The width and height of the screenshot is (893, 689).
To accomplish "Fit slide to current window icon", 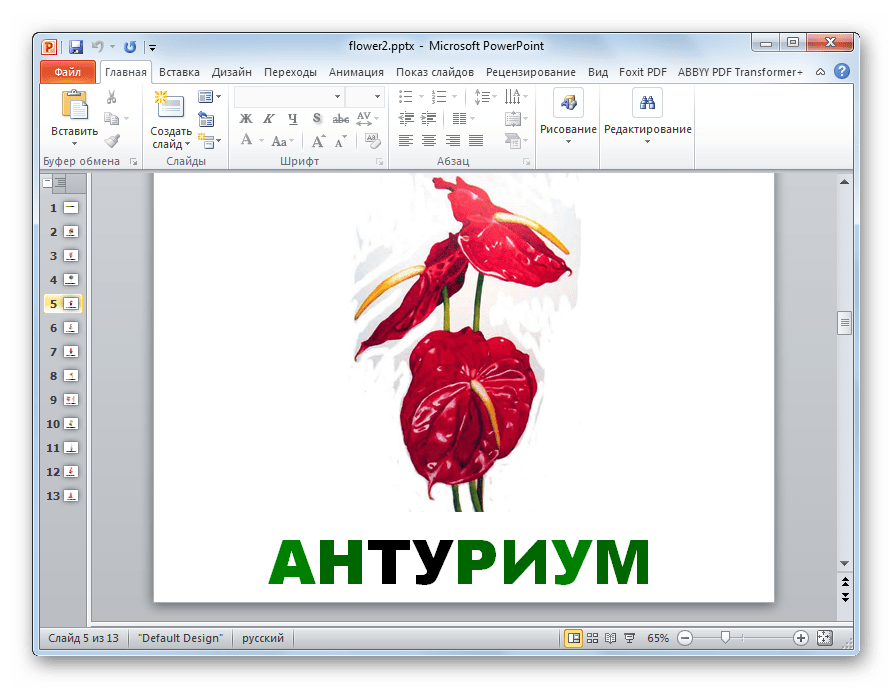I will (x=825, y=638).
